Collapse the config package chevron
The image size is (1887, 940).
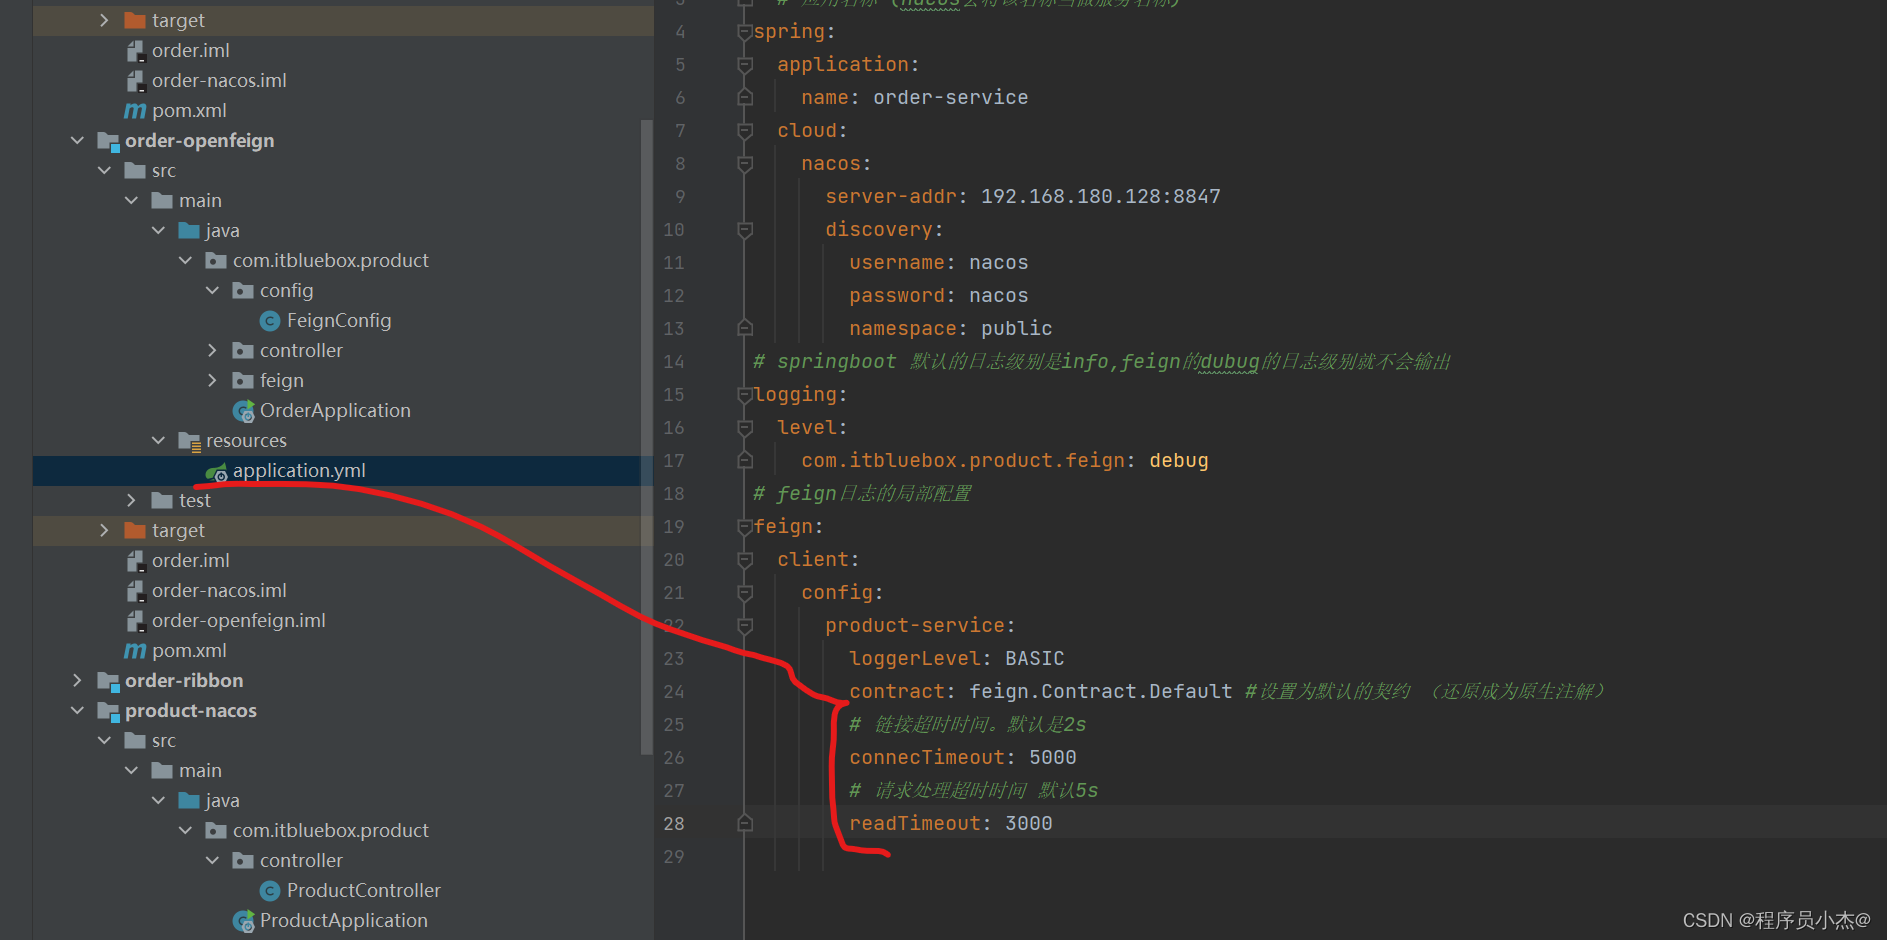pos(212,291)
